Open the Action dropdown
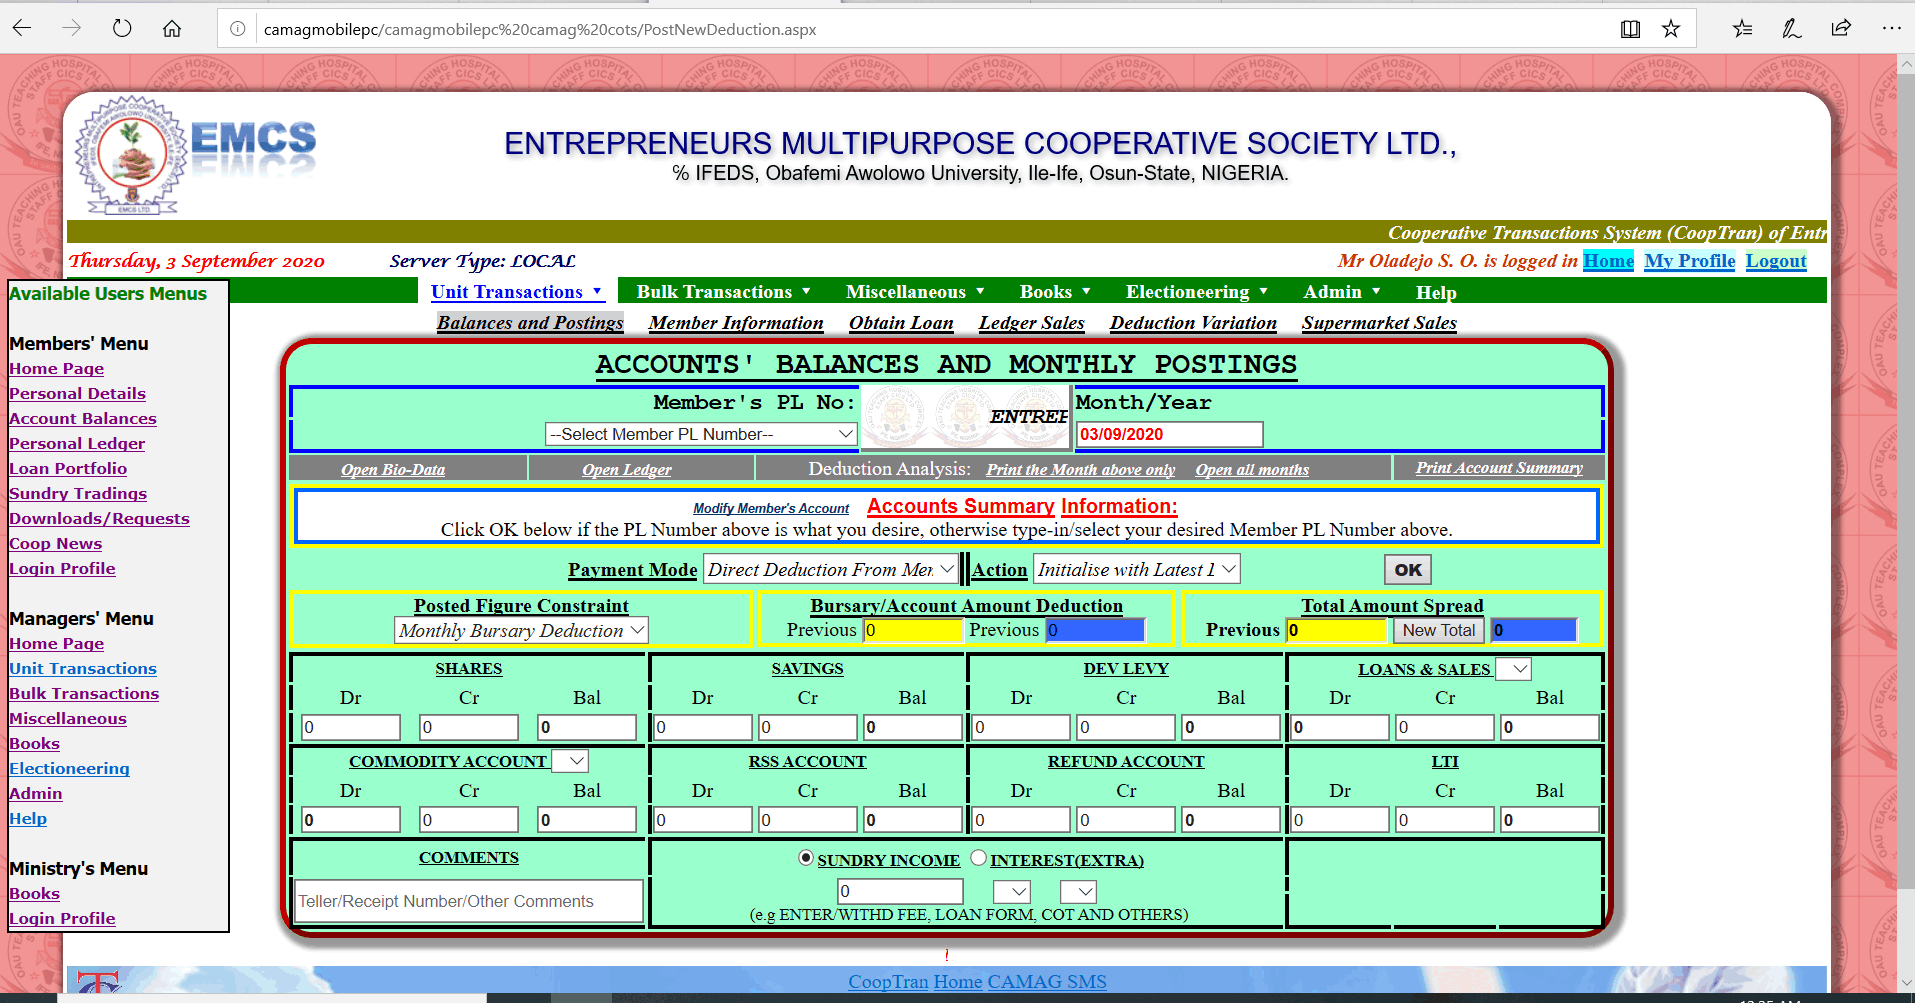Screen dimensions: 1915x1003 point(1136,569)
